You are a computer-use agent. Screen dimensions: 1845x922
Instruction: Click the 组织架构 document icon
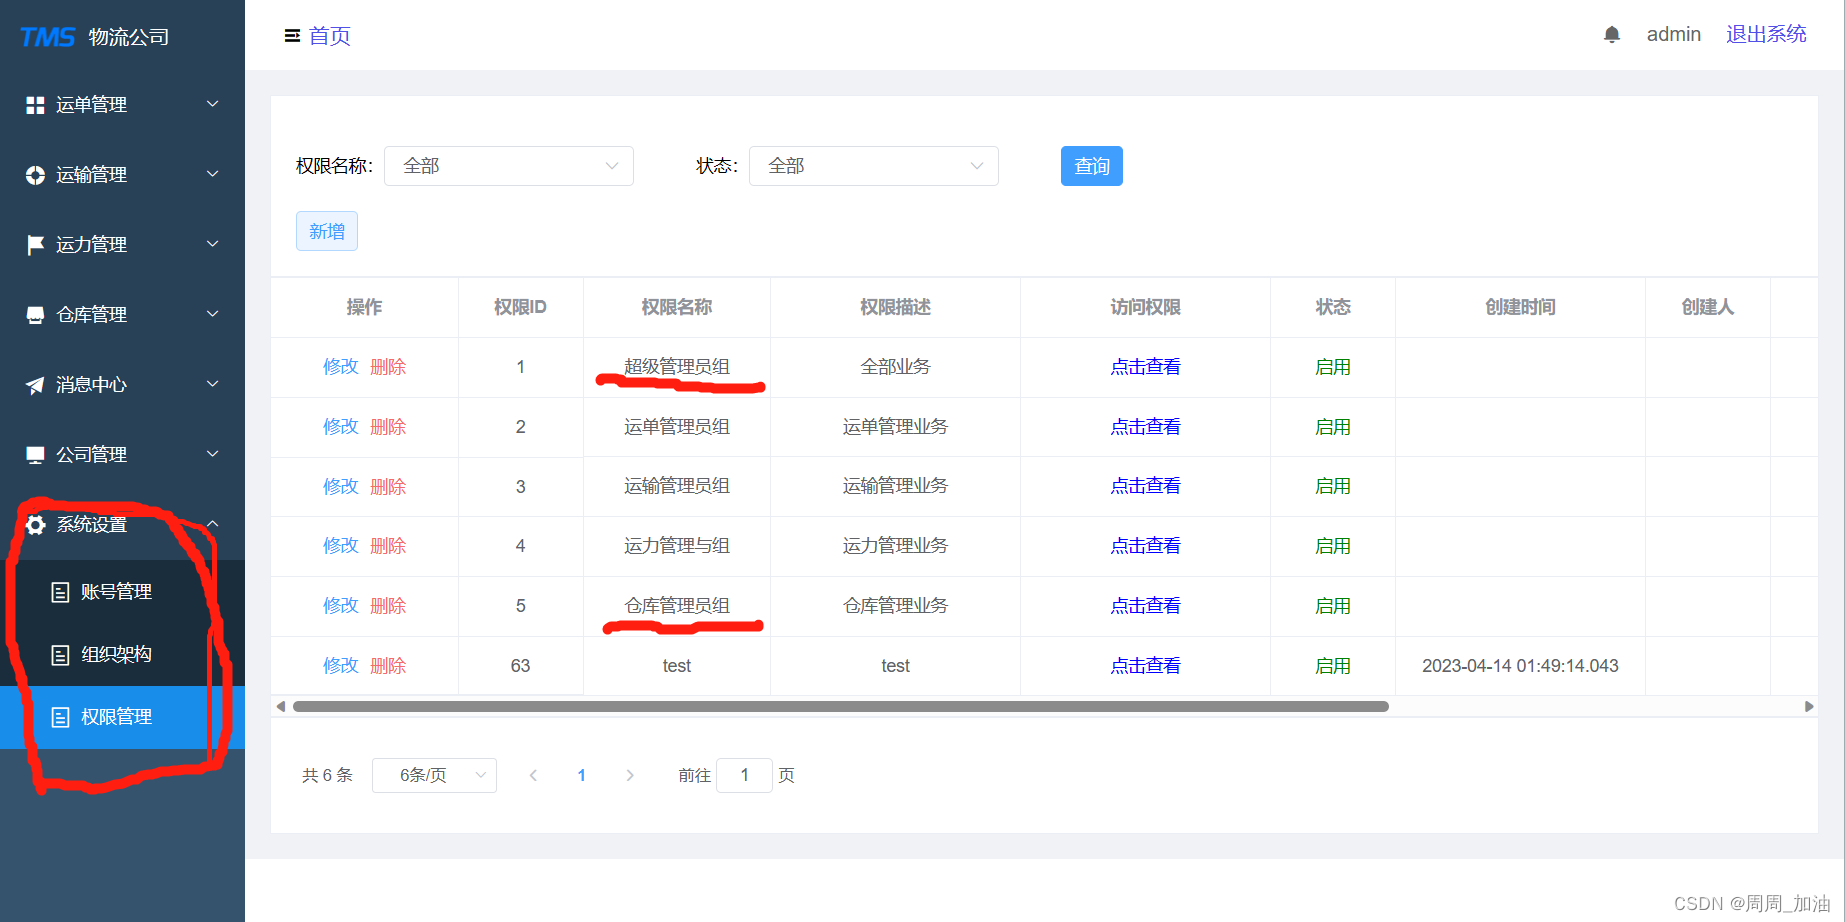[60, 655]
